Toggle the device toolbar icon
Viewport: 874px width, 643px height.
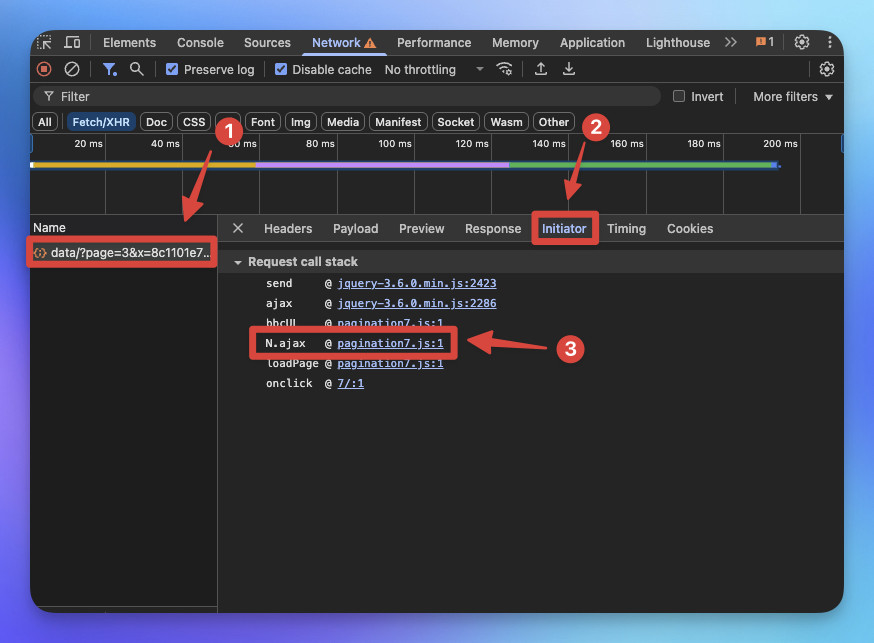[72, 42]
